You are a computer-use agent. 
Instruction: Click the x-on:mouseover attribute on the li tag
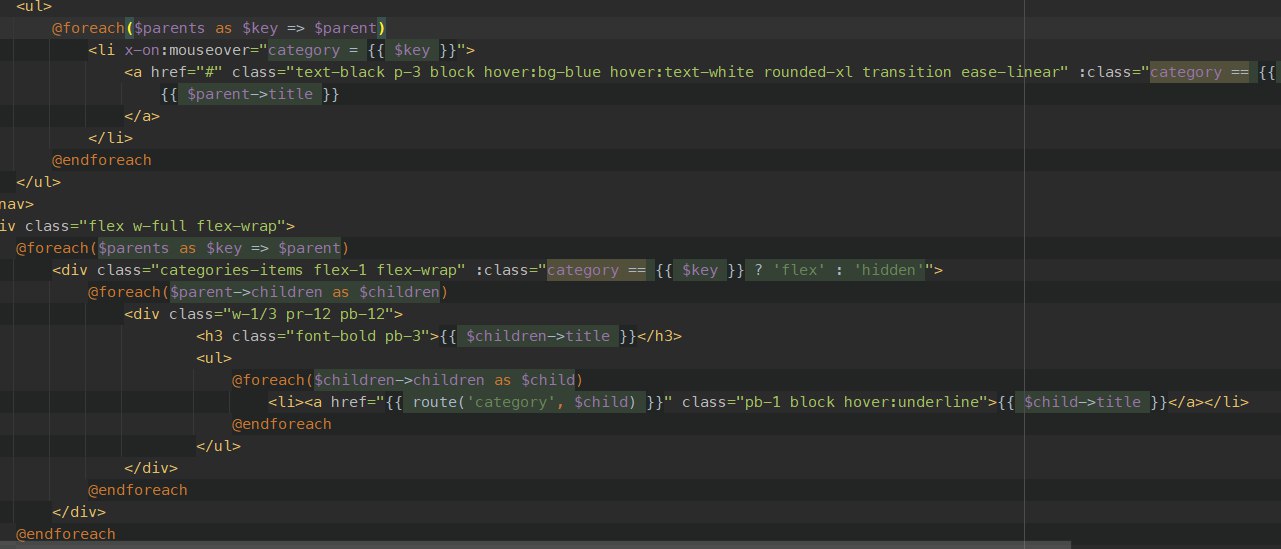188,50
